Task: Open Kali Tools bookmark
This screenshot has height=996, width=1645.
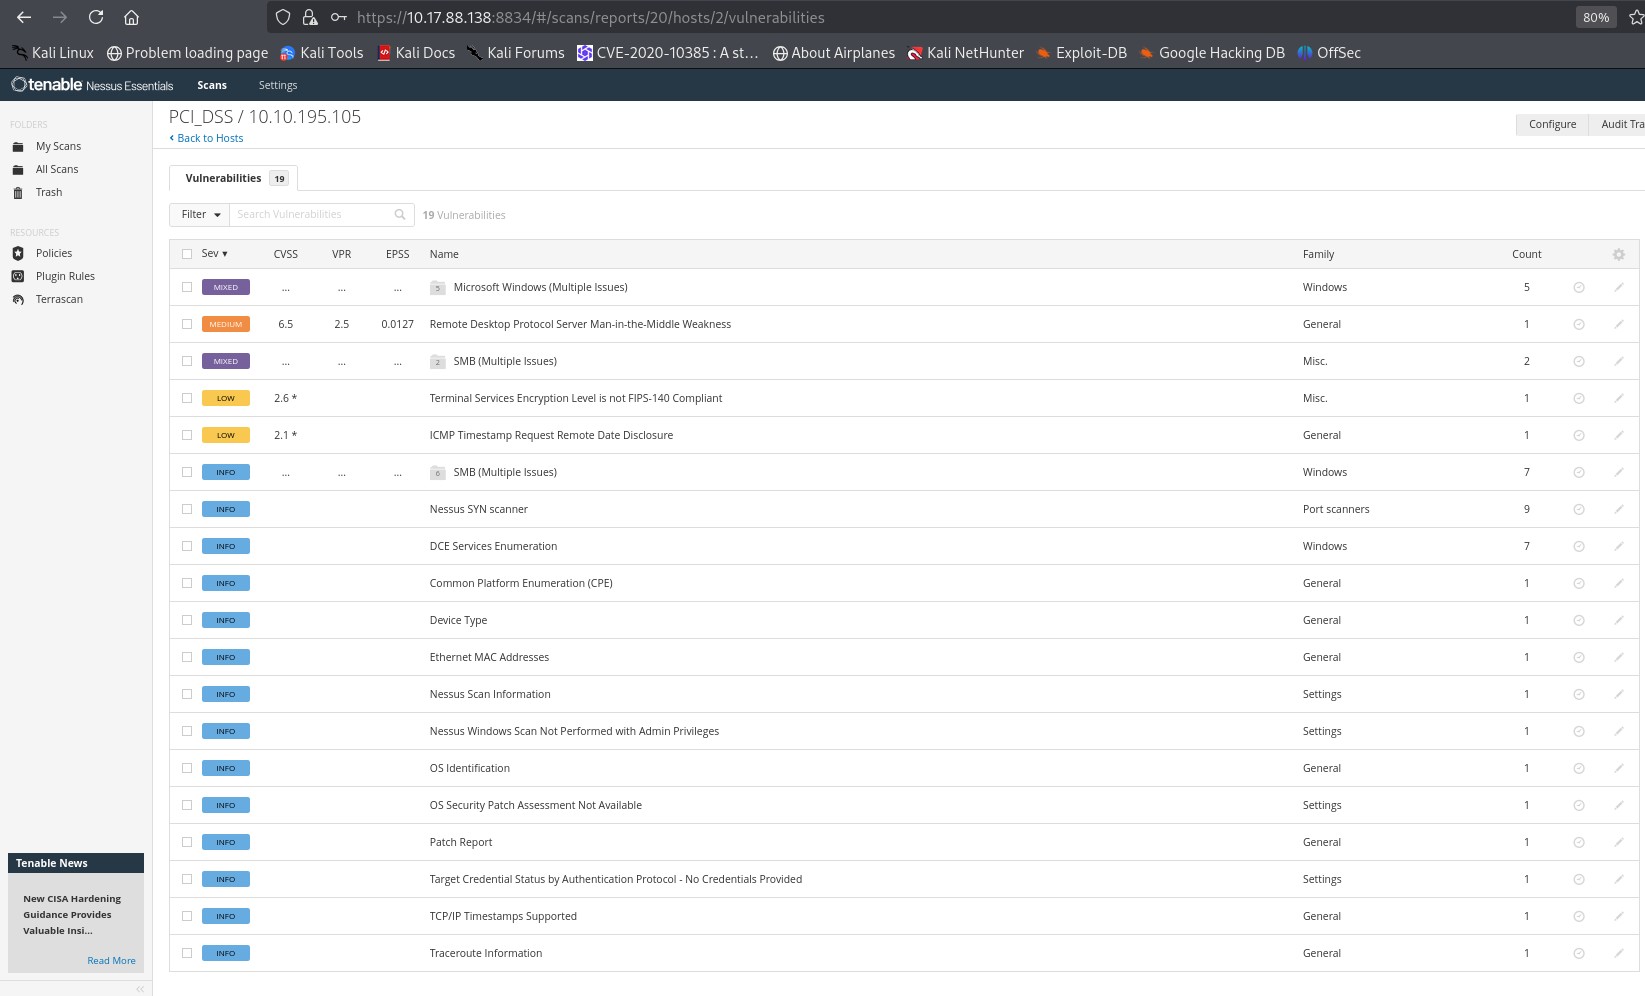Action: 322,53
